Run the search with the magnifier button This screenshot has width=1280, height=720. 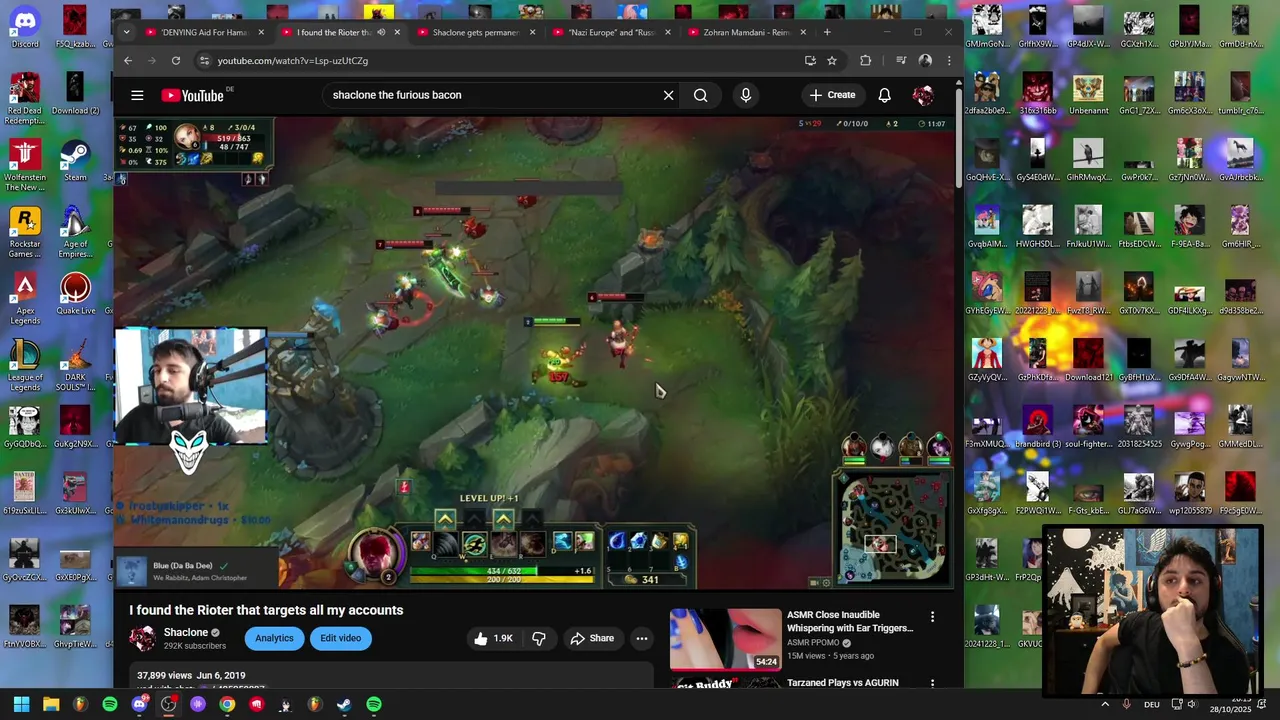tap(700, 95)
